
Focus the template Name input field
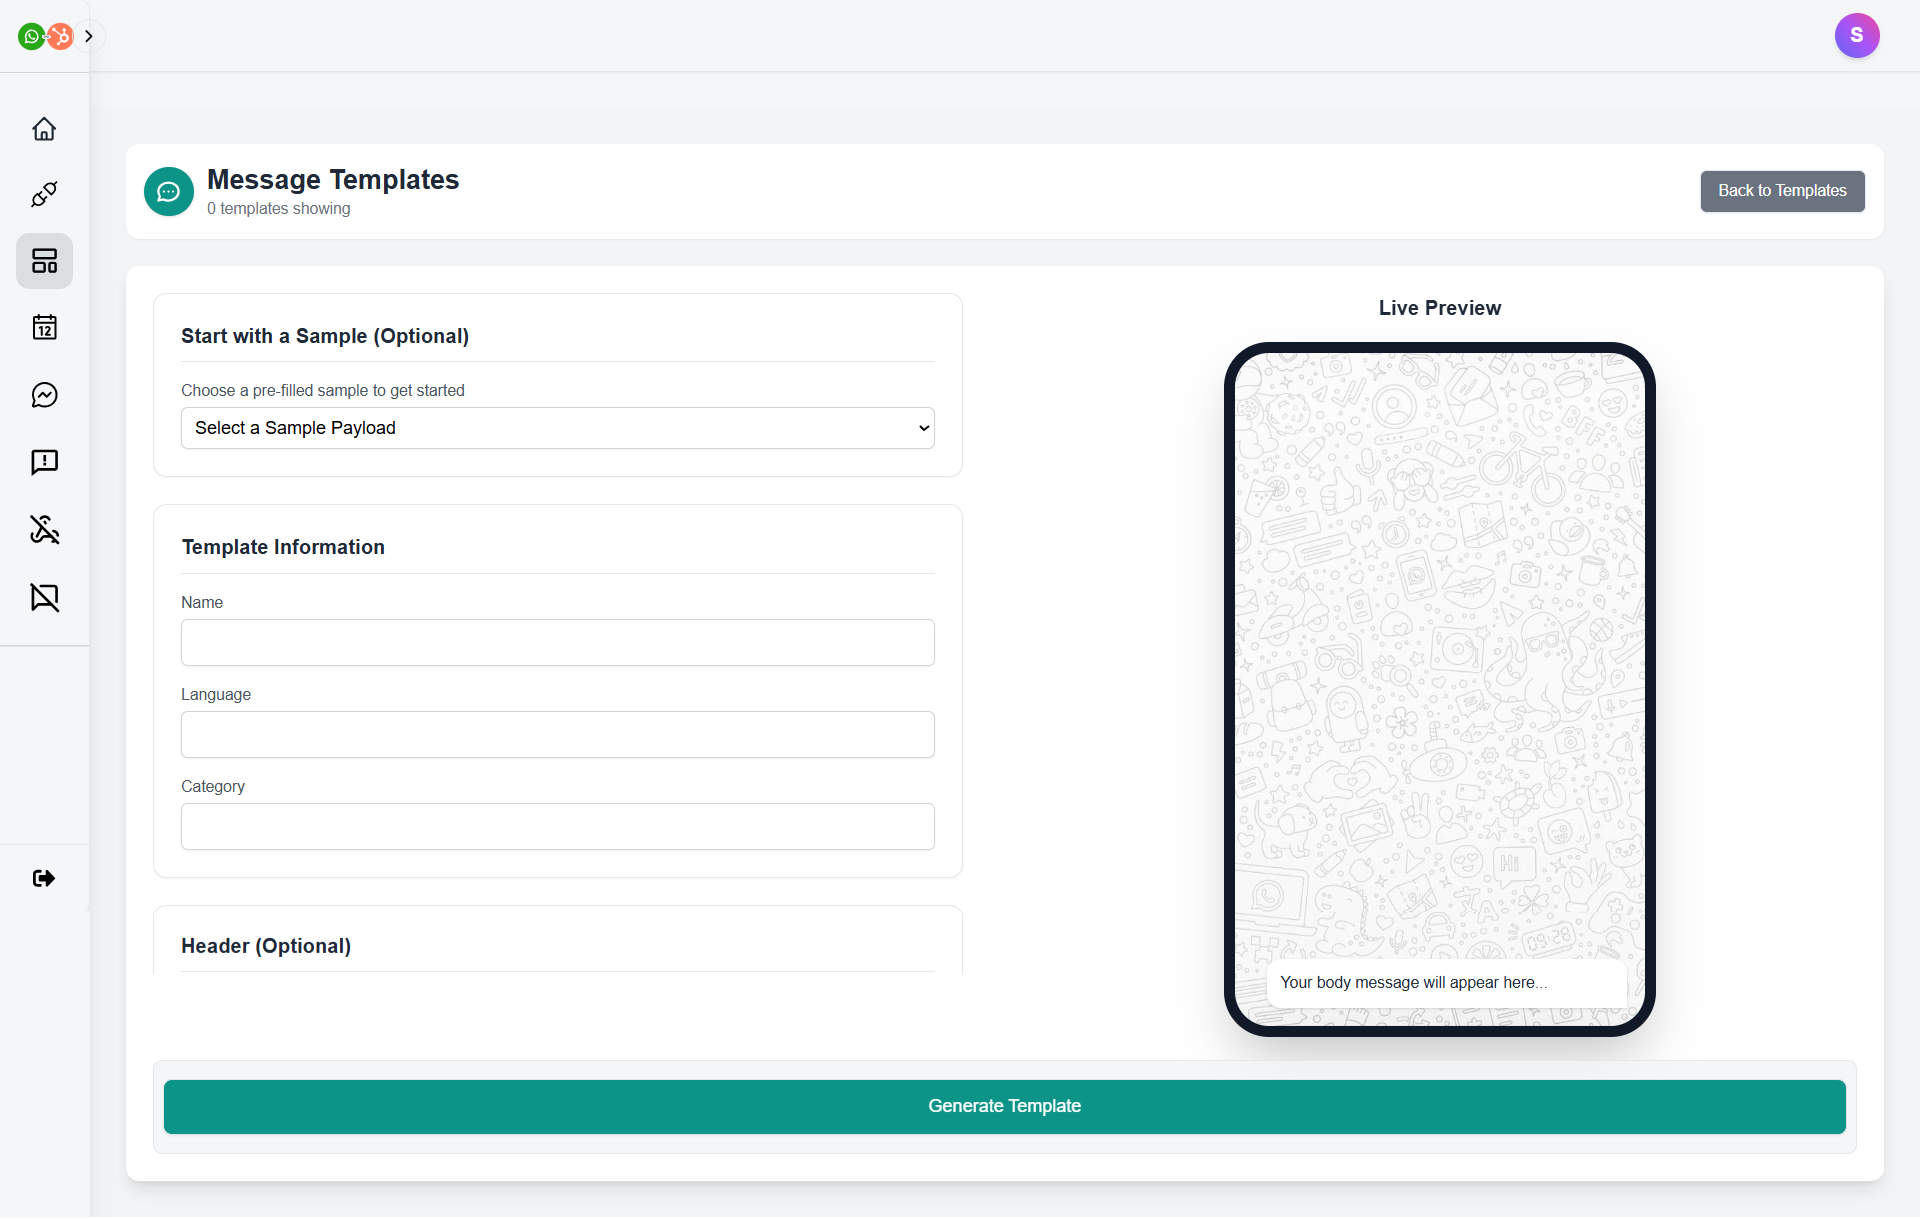(x=557, y=642)
